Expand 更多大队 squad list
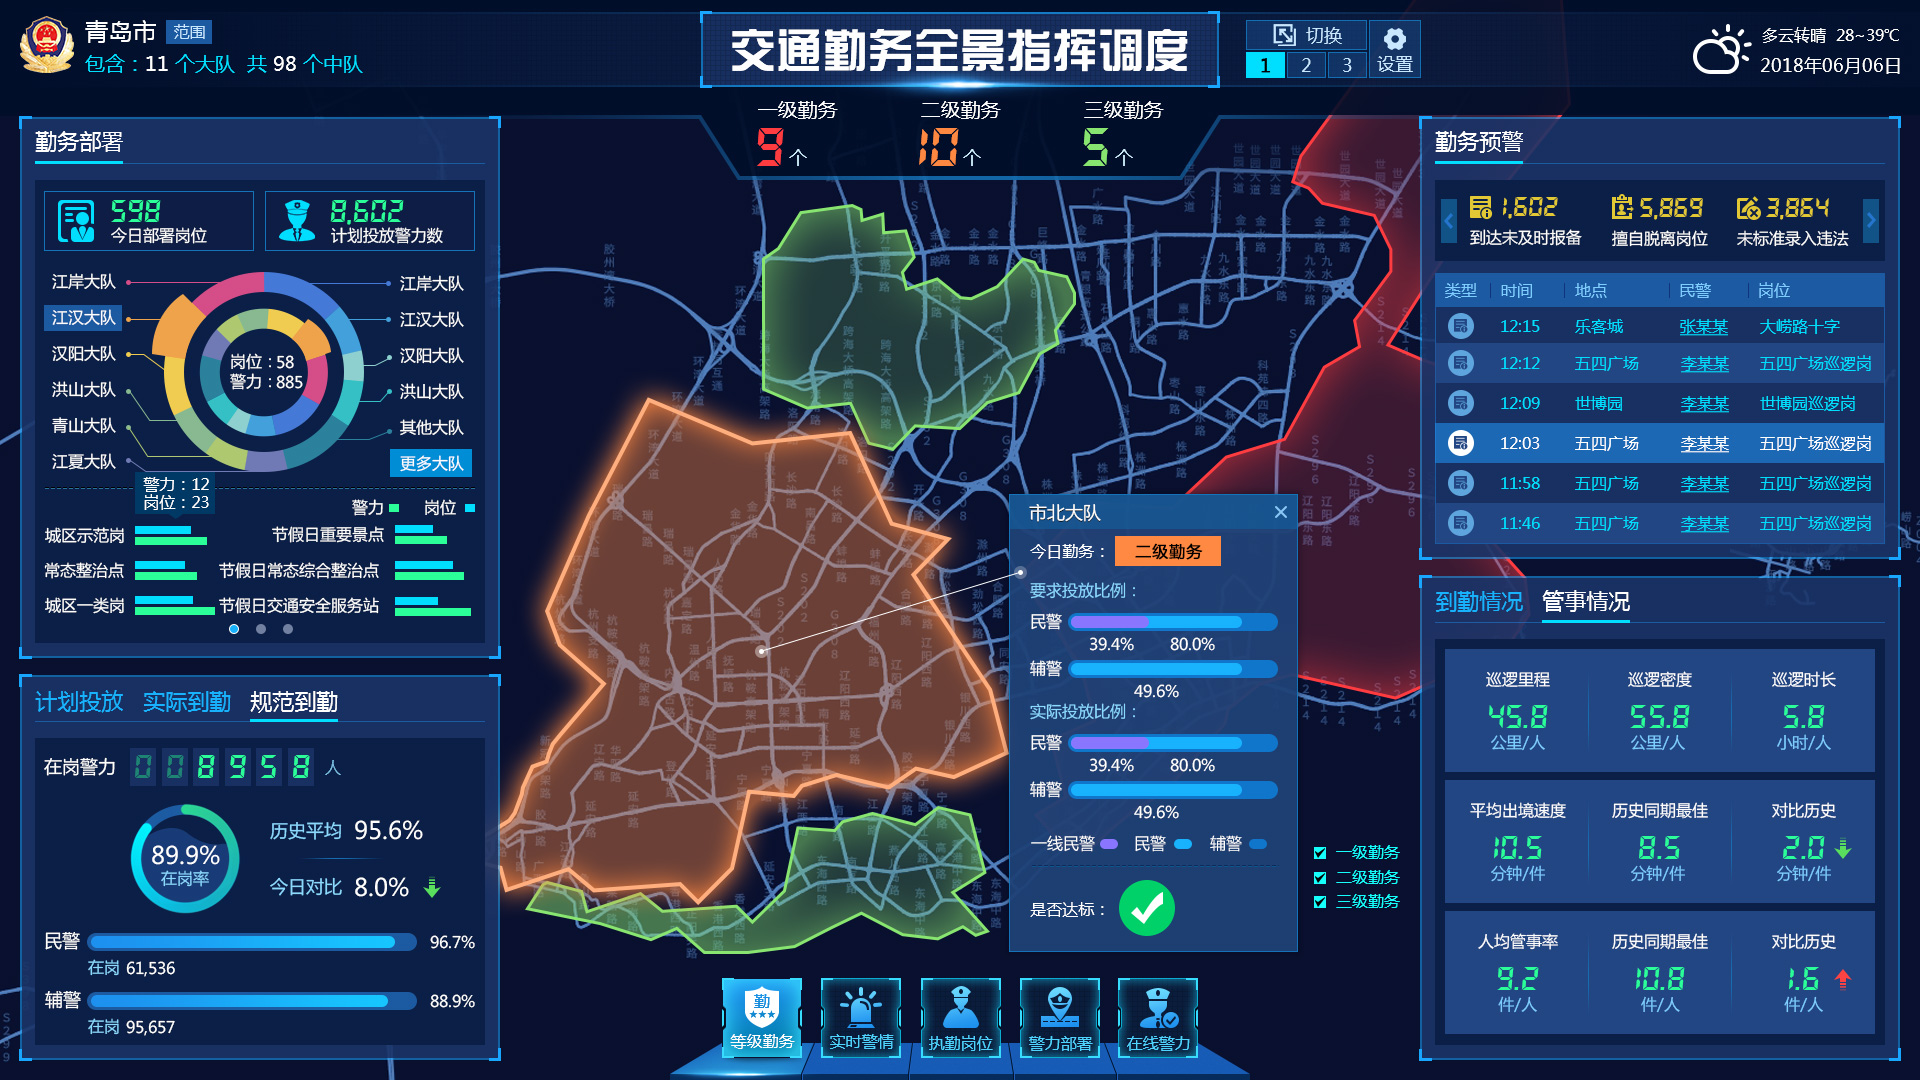Viewport: 1920px width, 1080px height. (x=431, y=463)
